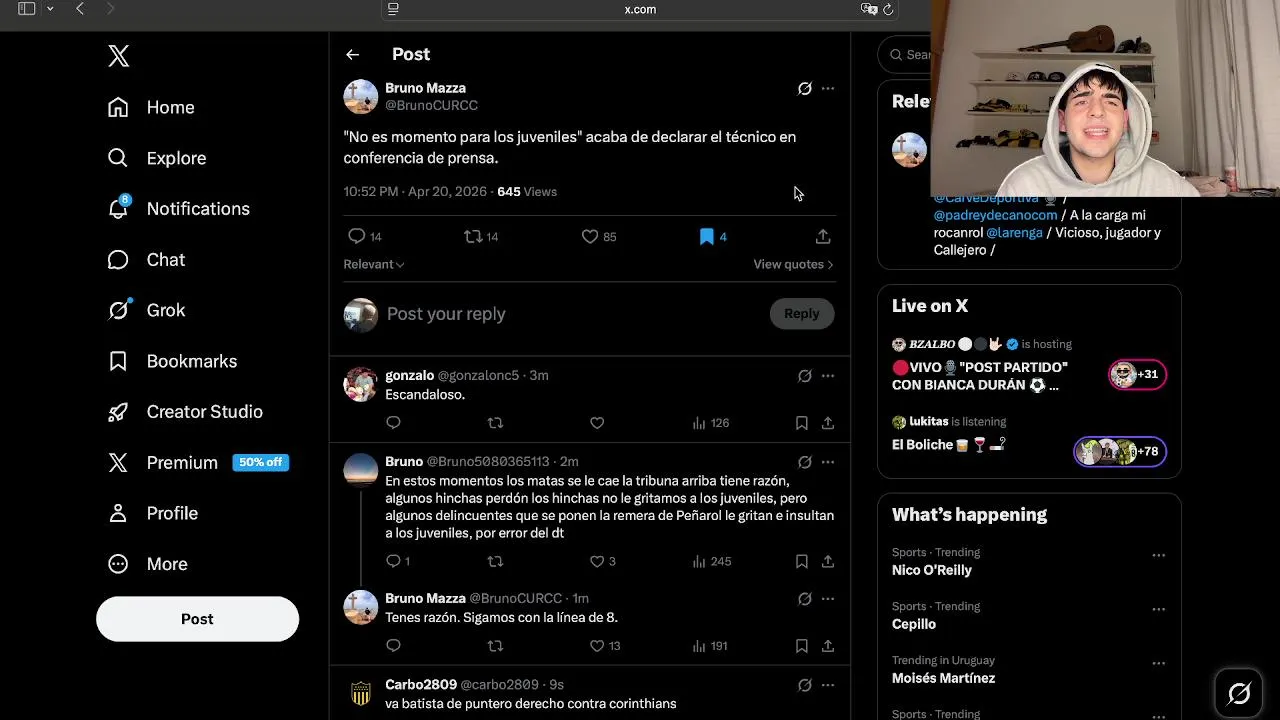Repost the main post with 14 reposts
Image resolution: width=1280 pixels, height=720 pixels.
481,236
